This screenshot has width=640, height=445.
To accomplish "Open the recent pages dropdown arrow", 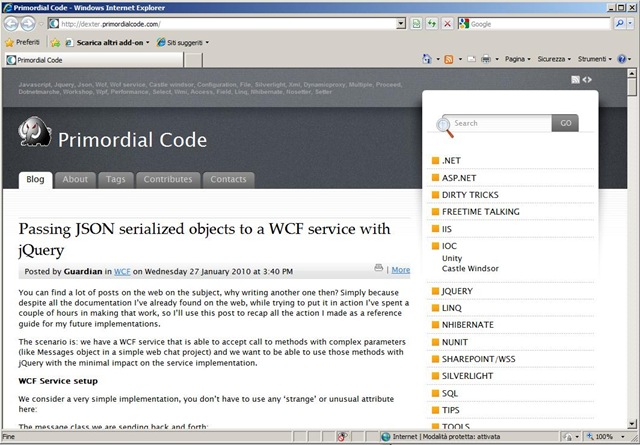I will pos(41,24).
